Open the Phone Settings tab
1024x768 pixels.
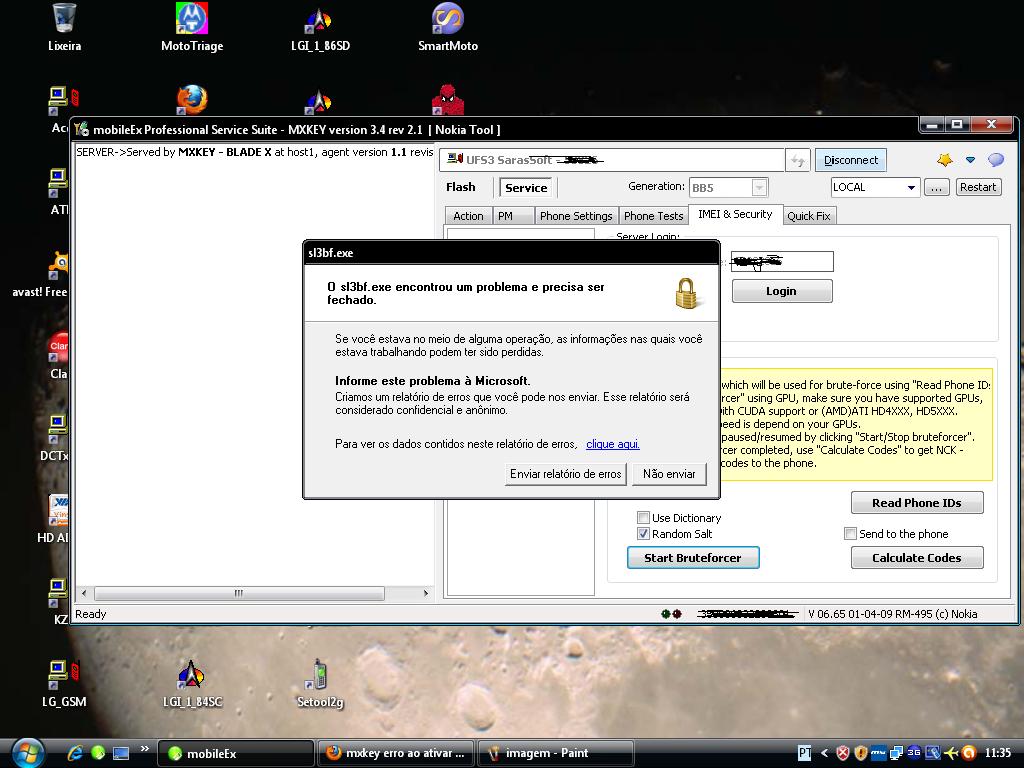pos(576,216)
